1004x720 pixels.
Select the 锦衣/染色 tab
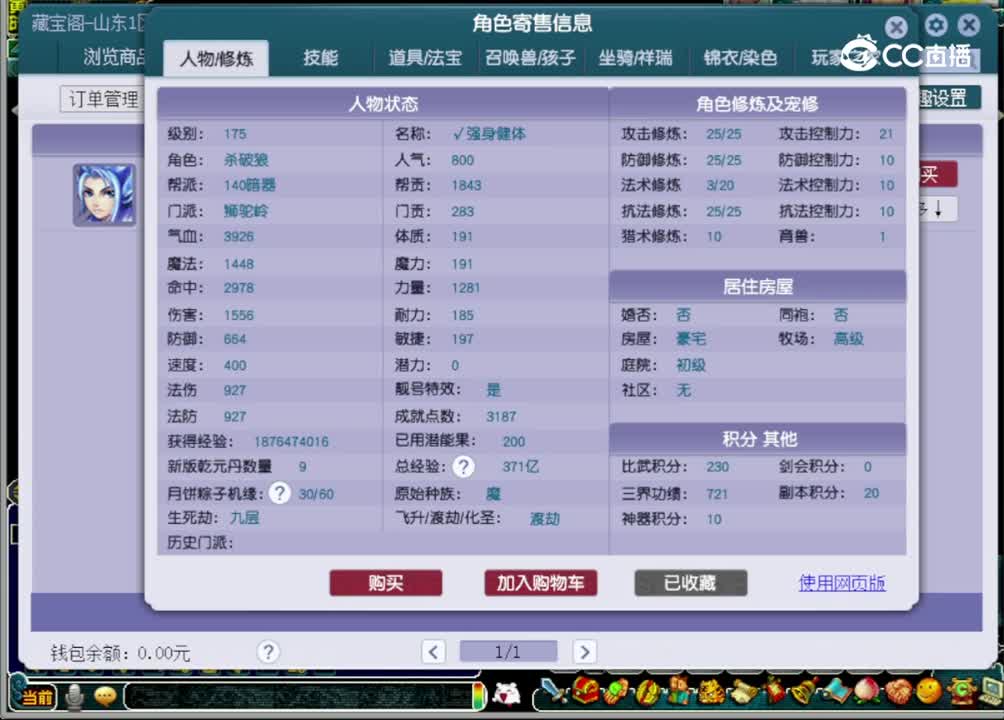[x=740, y=58]
